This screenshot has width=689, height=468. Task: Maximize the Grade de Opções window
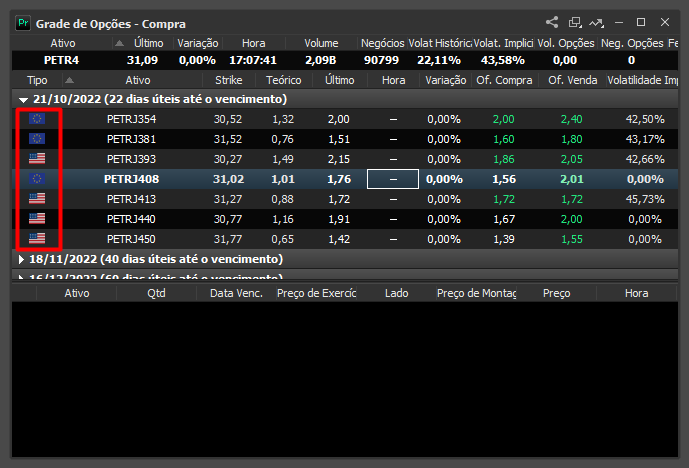641,22
